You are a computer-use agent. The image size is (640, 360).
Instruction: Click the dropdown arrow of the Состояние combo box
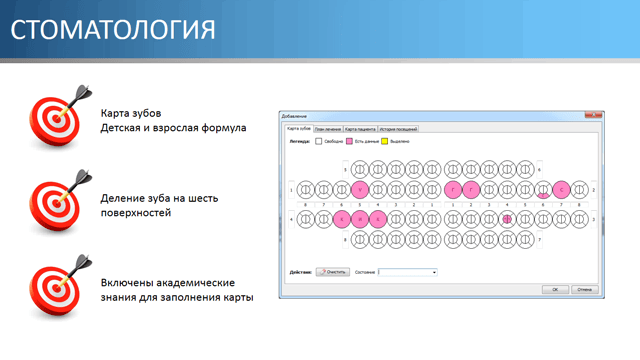coord(434,272)
